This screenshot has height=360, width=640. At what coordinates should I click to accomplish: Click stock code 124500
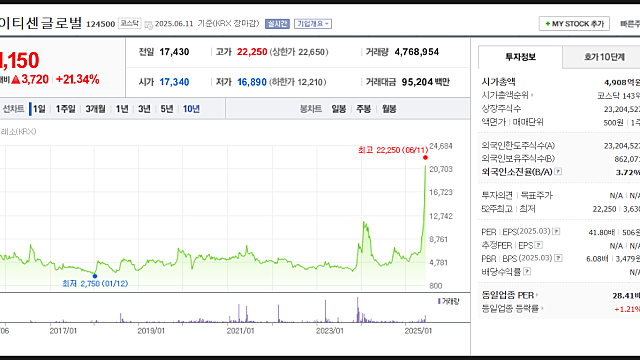[x=100, y=24]
